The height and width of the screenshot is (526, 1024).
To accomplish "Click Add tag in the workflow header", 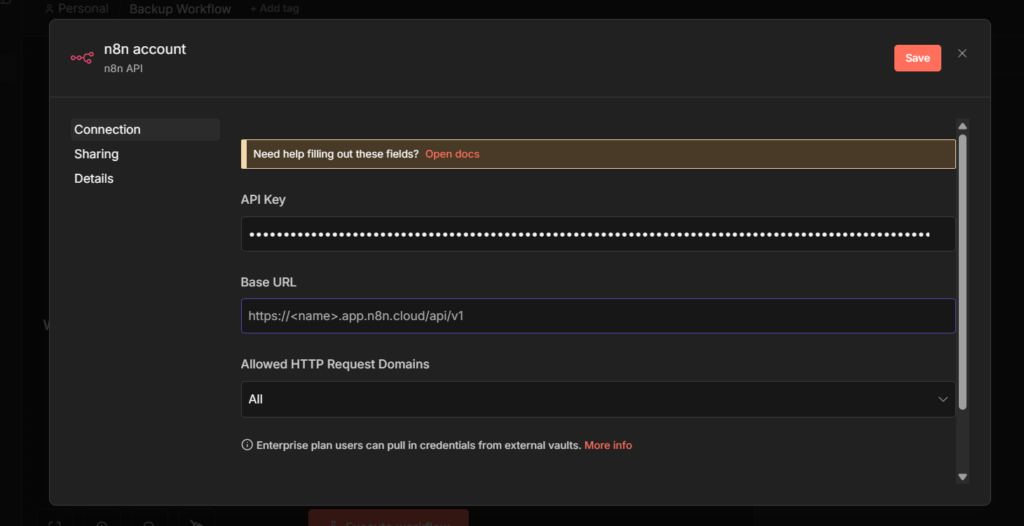I will (x=274, y=9).
